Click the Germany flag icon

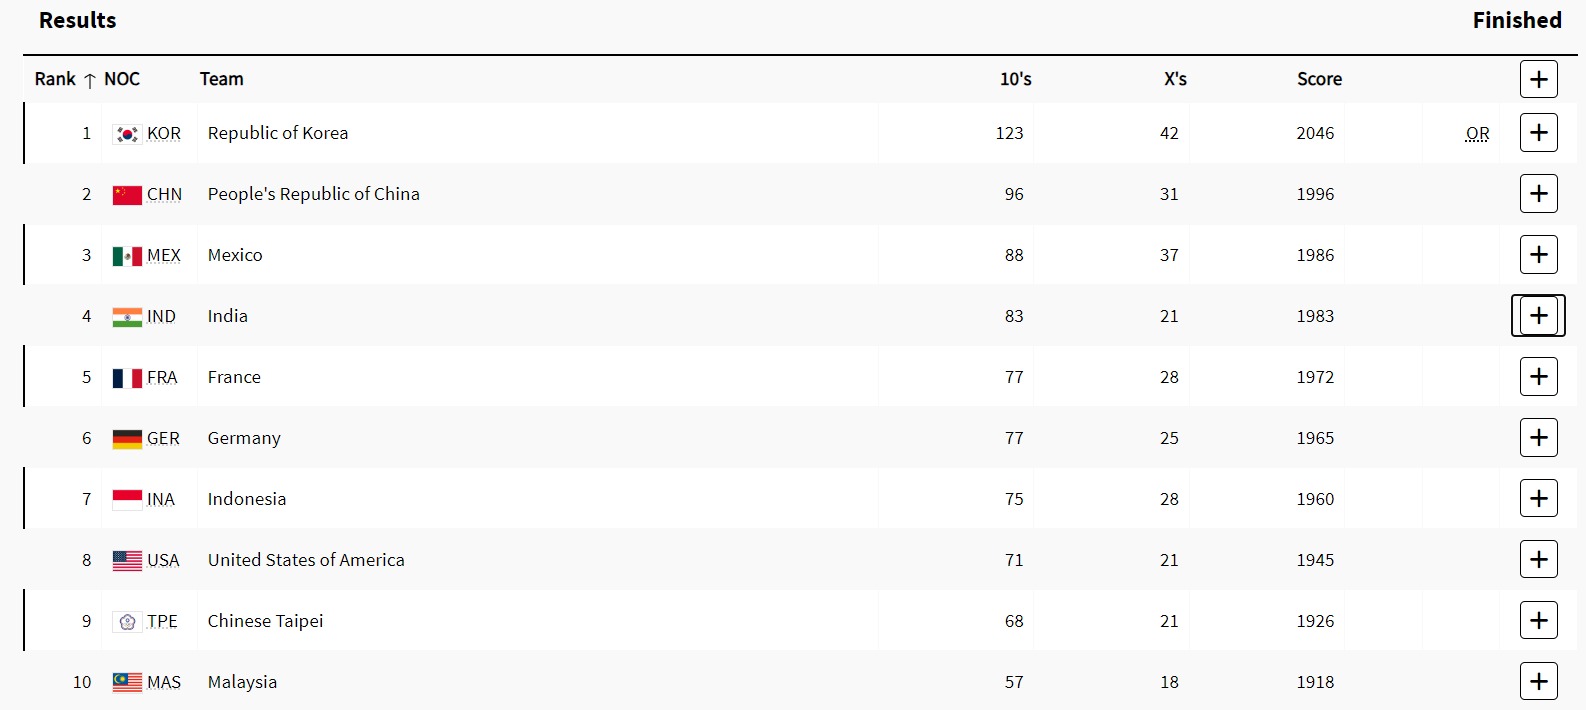point(127,439)
